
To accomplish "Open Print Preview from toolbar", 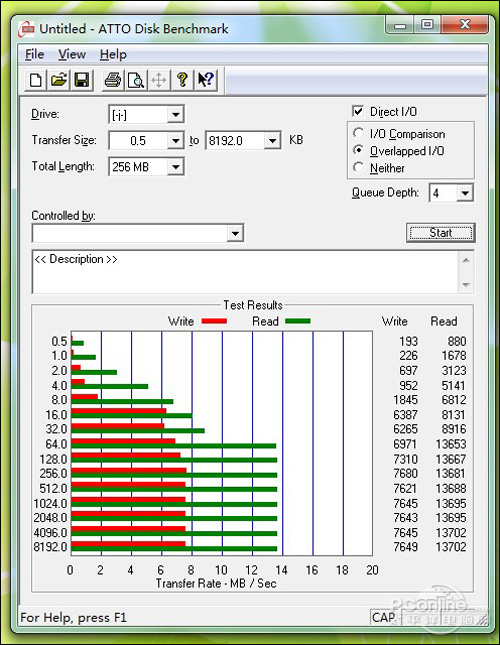I will tap(136, 80).
